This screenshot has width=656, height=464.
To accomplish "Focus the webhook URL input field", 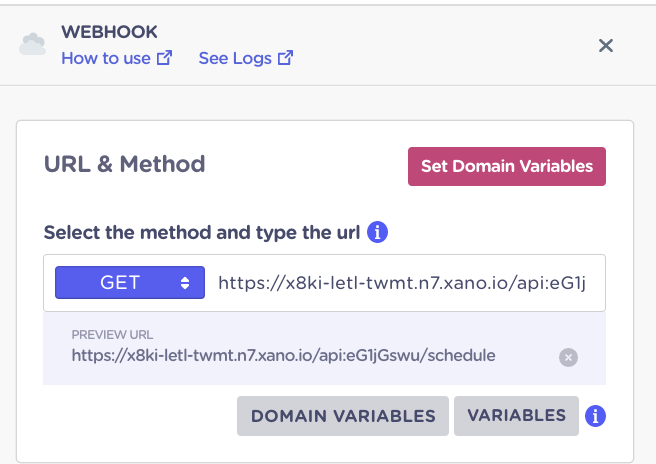I will 404,283.
